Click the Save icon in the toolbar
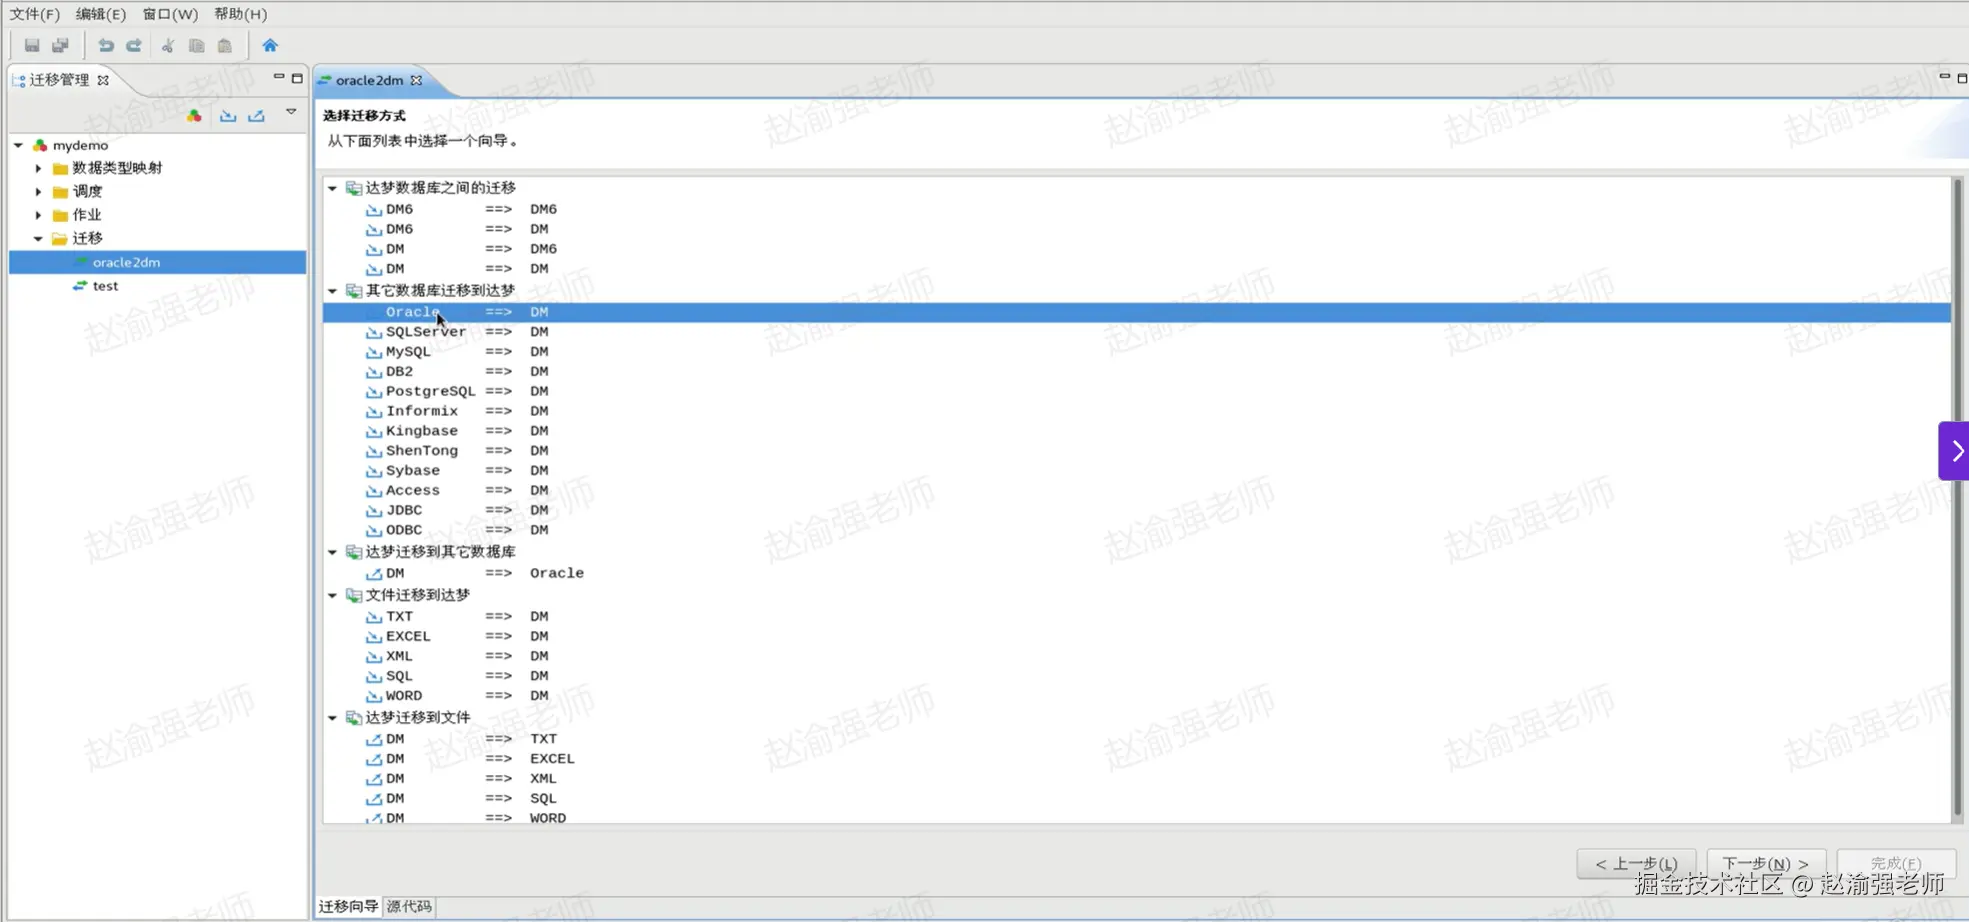The image size is (1969, 922). click(x=32, y=45)
